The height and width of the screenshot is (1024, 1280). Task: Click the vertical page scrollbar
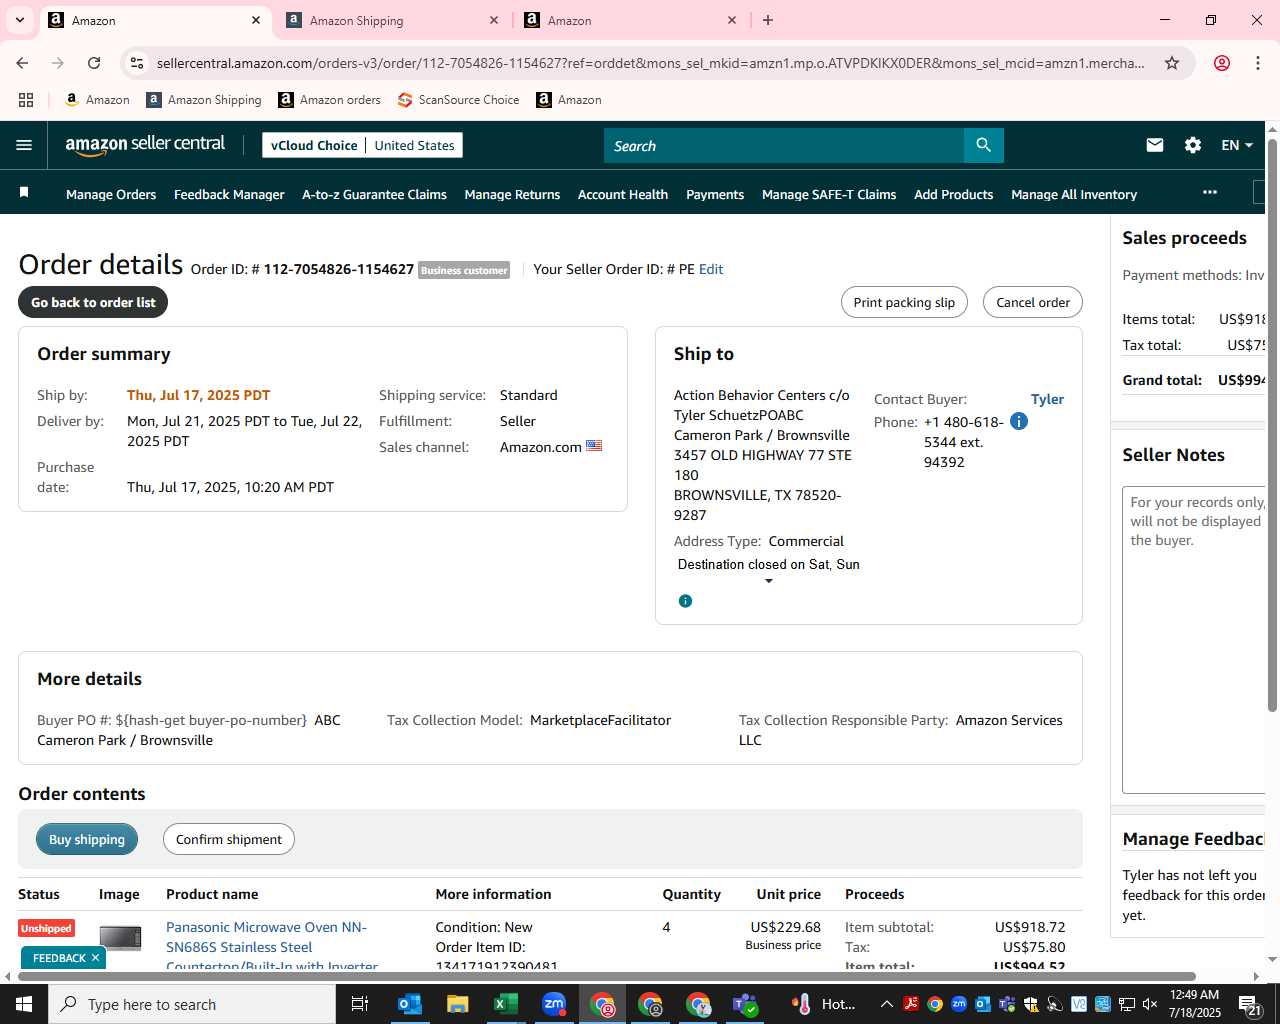[x=1272, y=425]
